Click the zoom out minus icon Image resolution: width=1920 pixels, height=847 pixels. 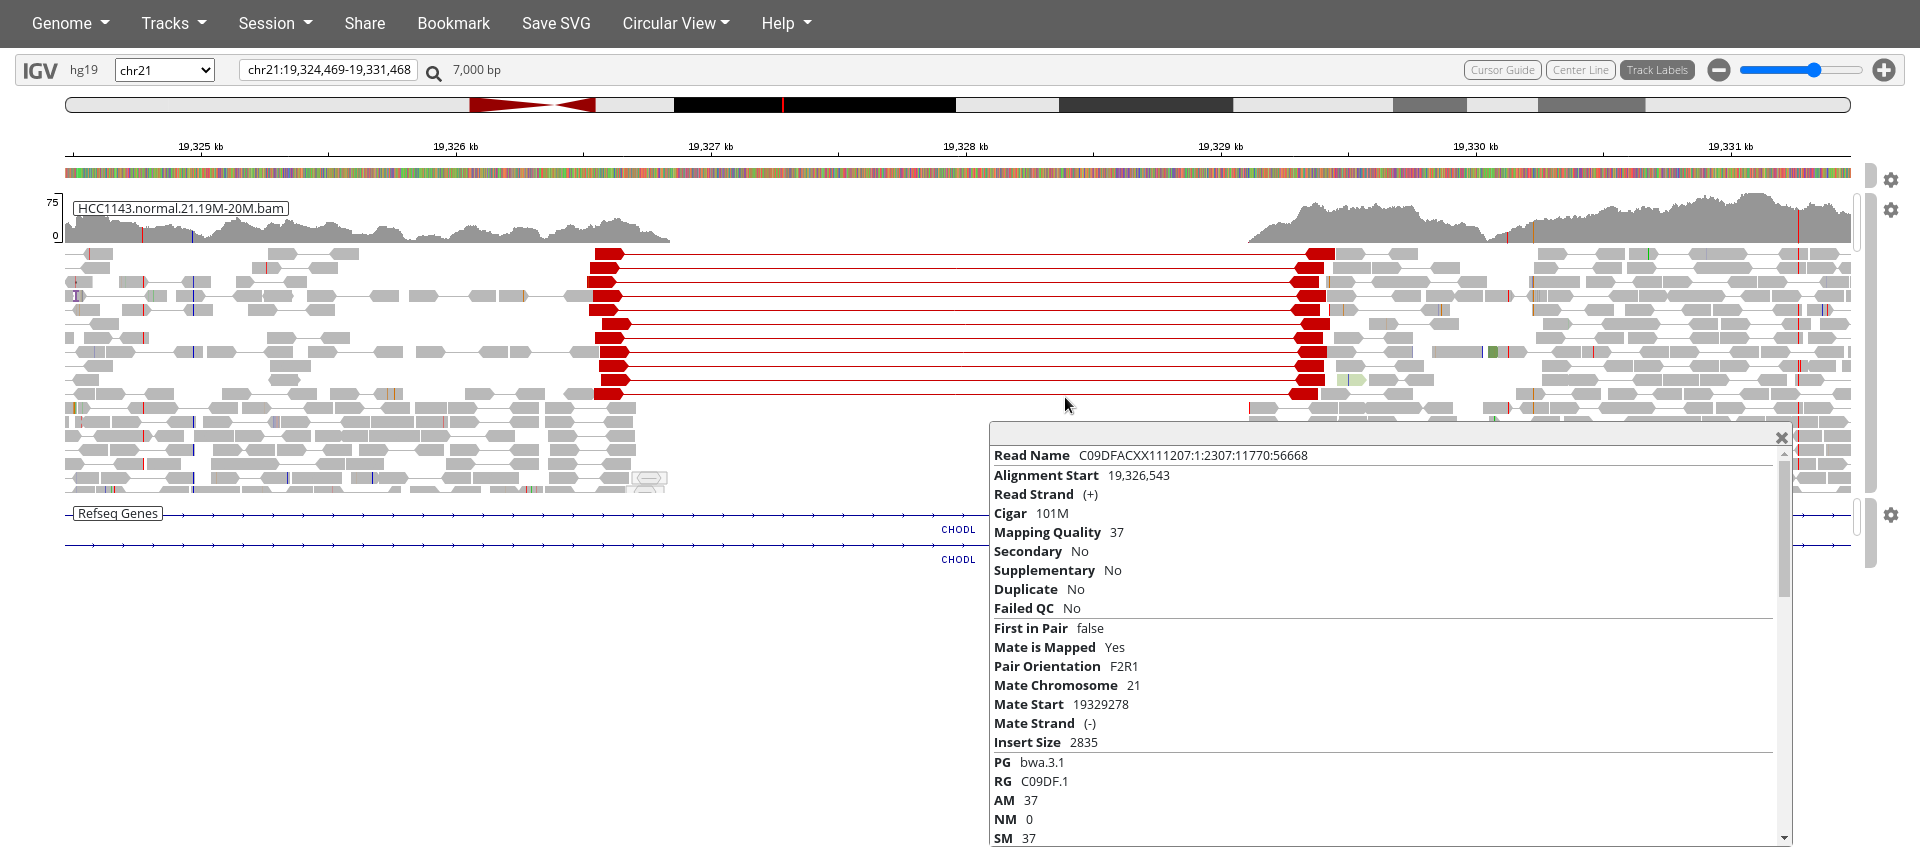pos(1718,70)
